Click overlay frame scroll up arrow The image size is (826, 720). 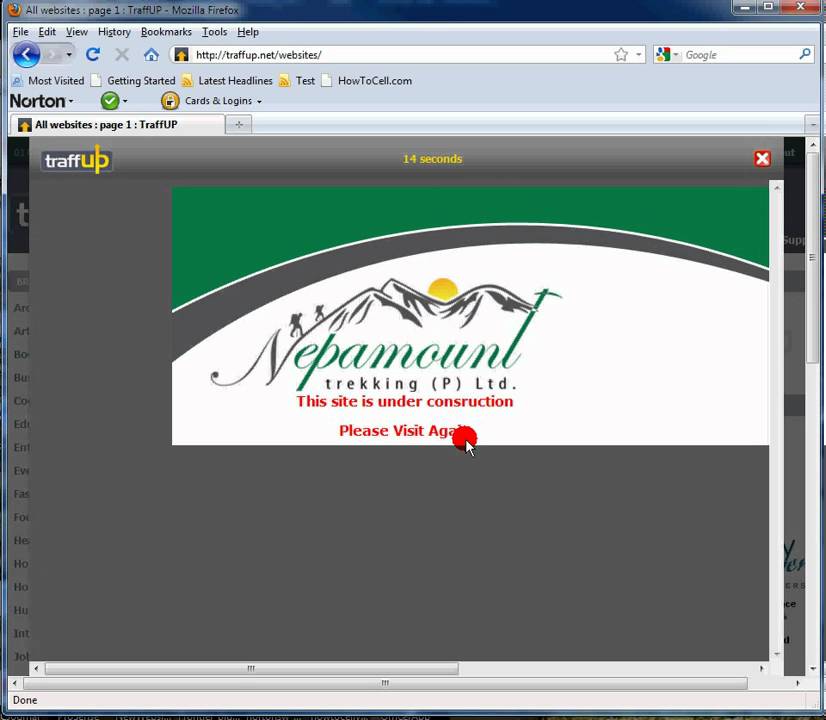click(776, 188)
